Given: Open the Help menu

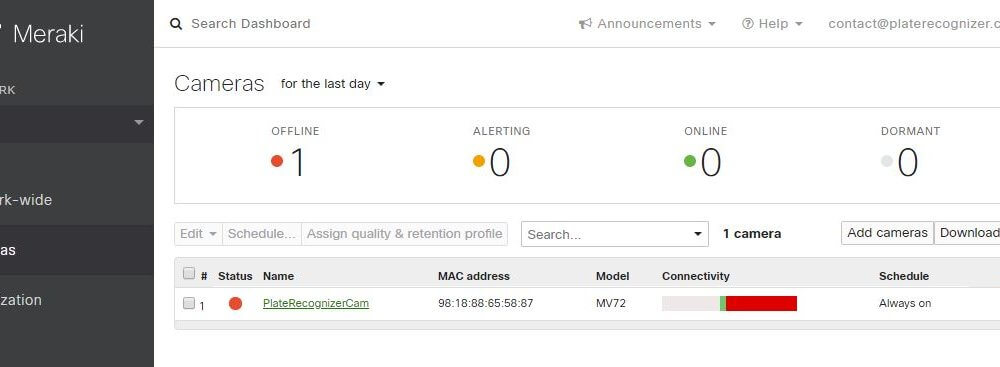Looking at the screenshot, I should (x=772, y=24).
